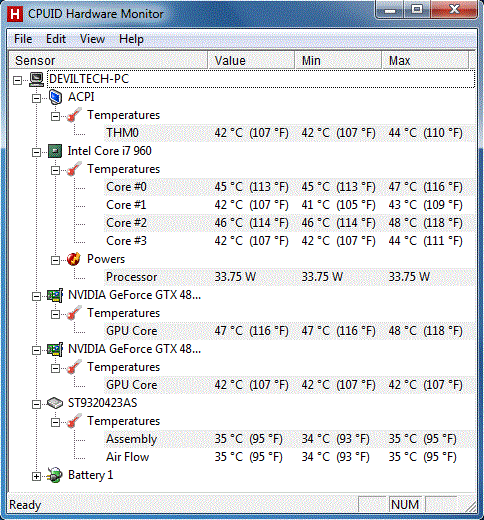
Task: Close the Hardware Monitor window
Action: 454,10
